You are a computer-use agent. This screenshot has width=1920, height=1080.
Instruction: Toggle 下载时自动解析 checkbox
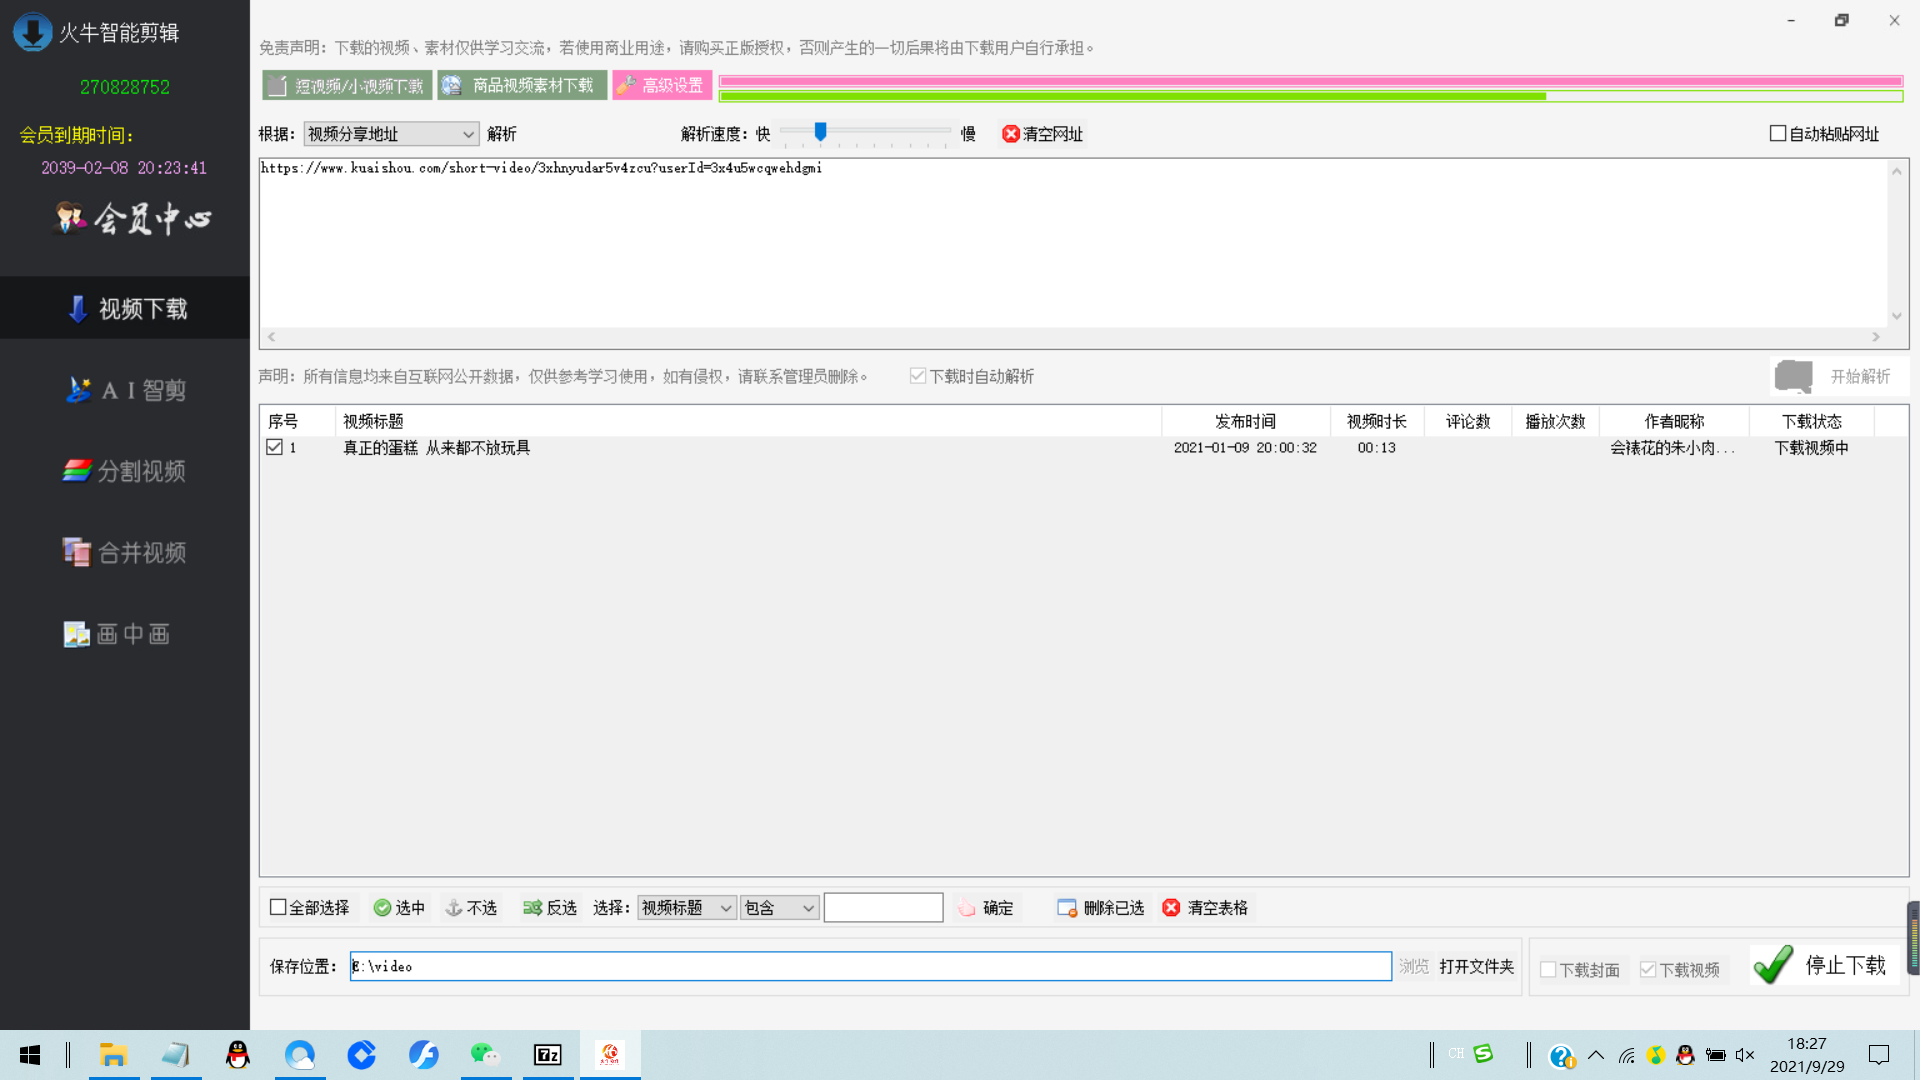pos(917,376)
